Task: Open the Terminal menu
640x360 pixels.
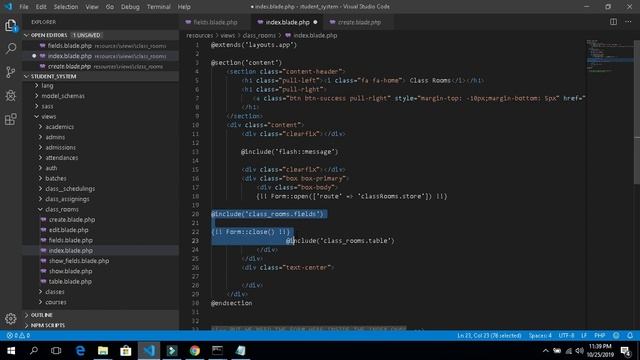Action: pos(158,7)
